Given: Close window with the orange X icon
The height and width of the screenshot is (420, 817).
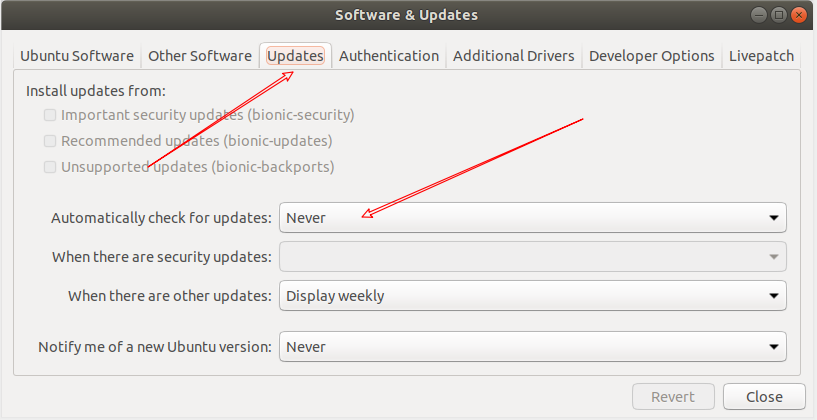Looking at the screenshot, I should tap(798, 15).
